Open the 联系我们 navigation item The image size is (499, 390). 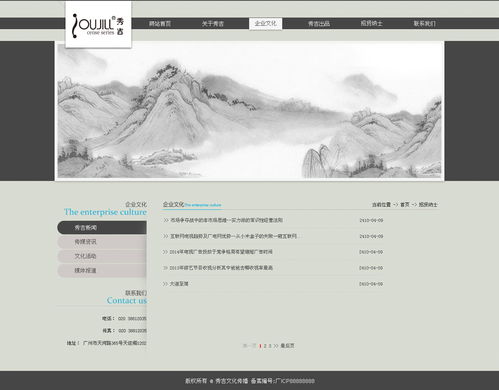coord(425,24)
